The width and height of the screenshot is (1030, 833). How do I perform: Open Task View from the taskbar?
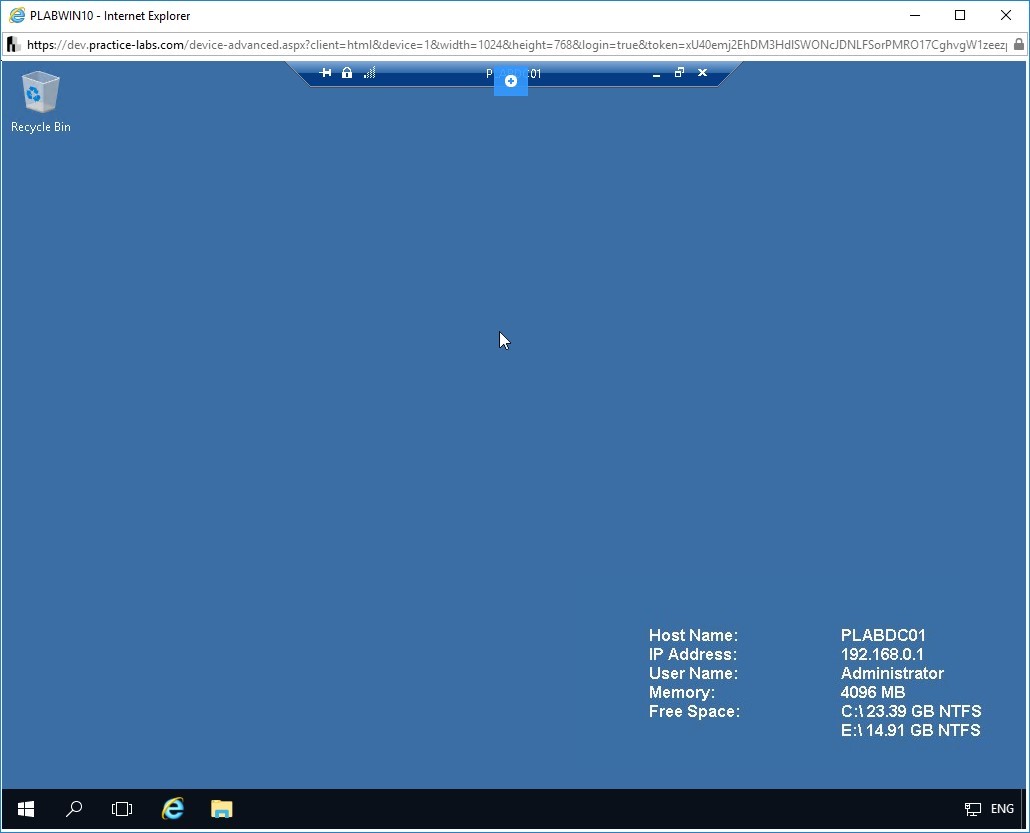pos(122,809)
